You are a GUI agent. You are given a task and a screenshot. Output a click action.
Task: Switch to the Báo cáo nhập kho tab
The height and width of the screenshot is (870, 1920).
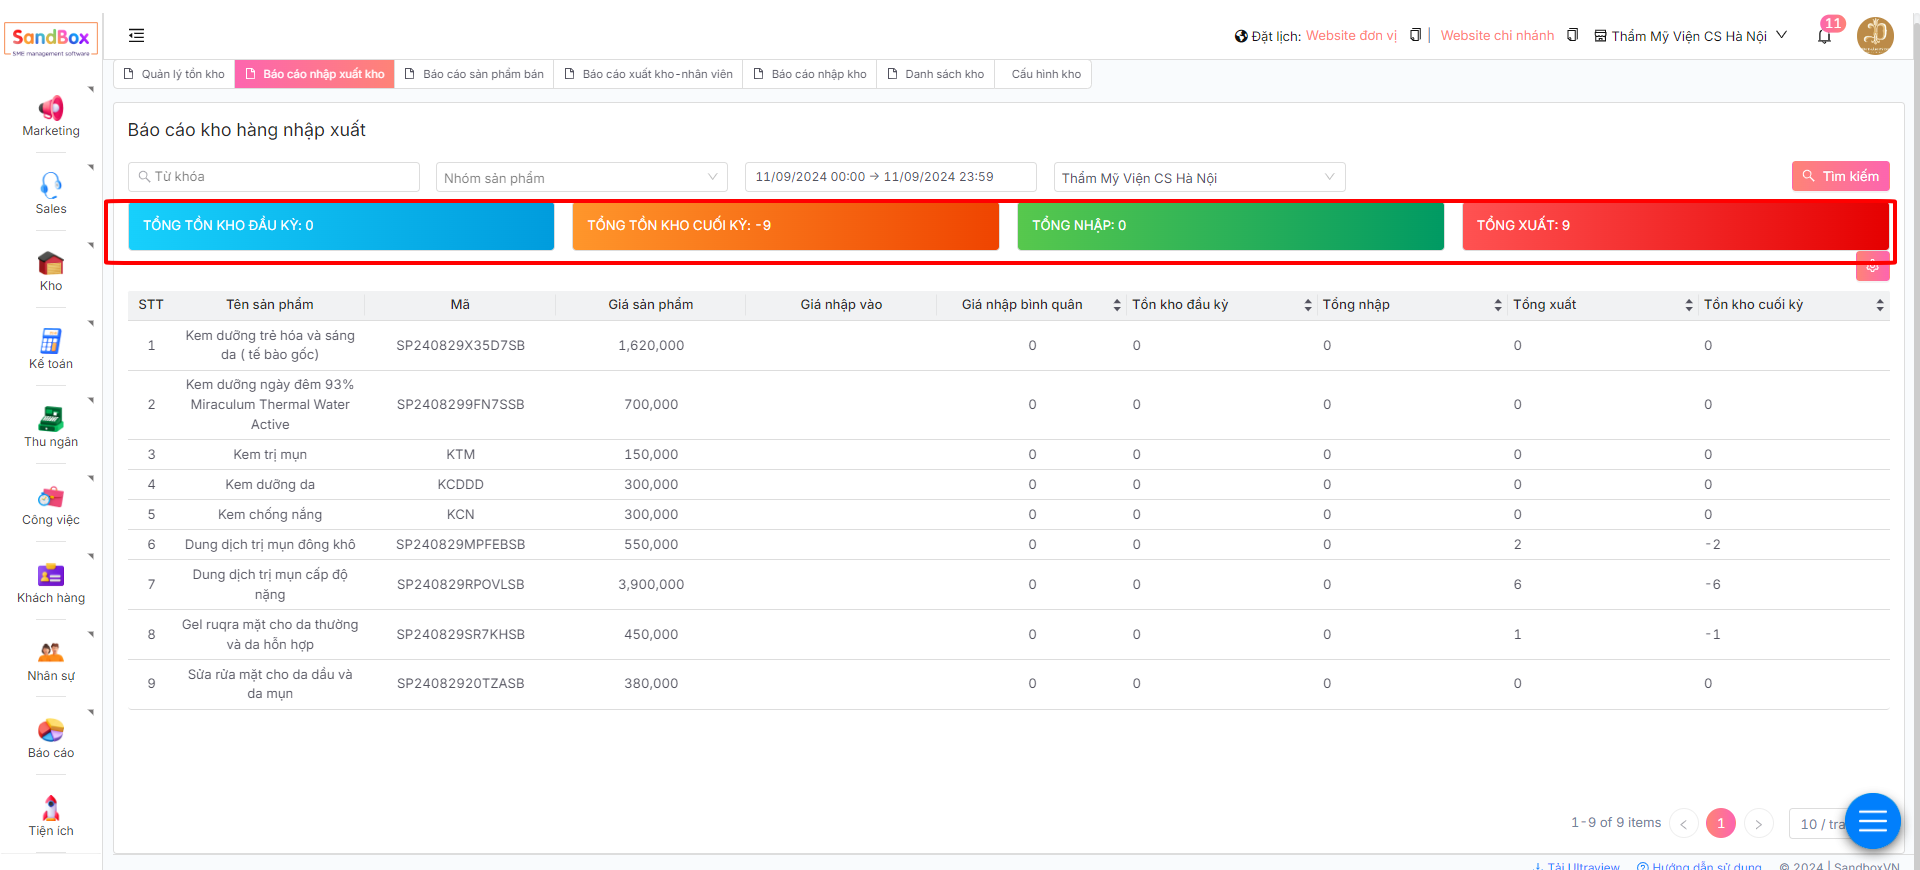point(809,74)
